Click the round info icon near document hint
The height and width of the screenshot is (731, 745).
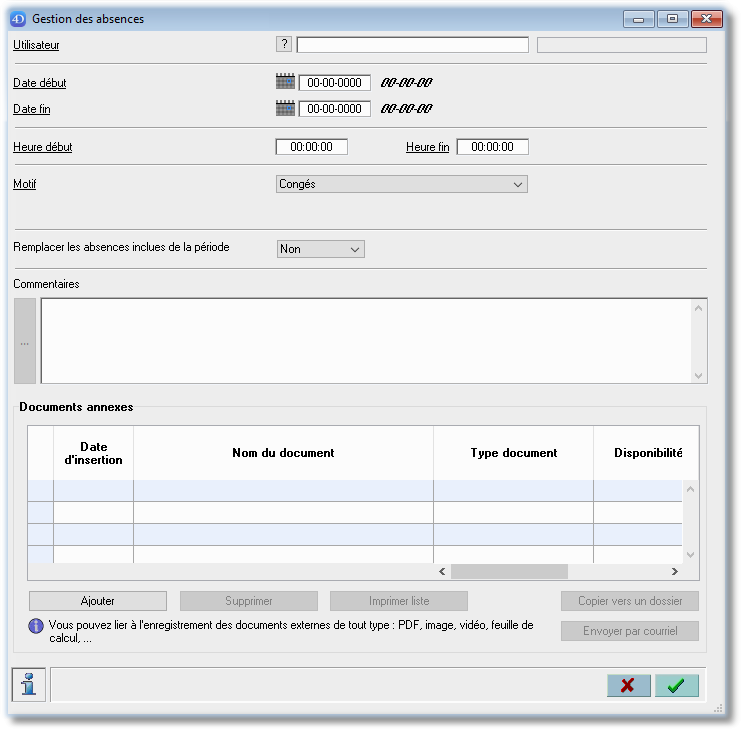click(x=36, y=626)
